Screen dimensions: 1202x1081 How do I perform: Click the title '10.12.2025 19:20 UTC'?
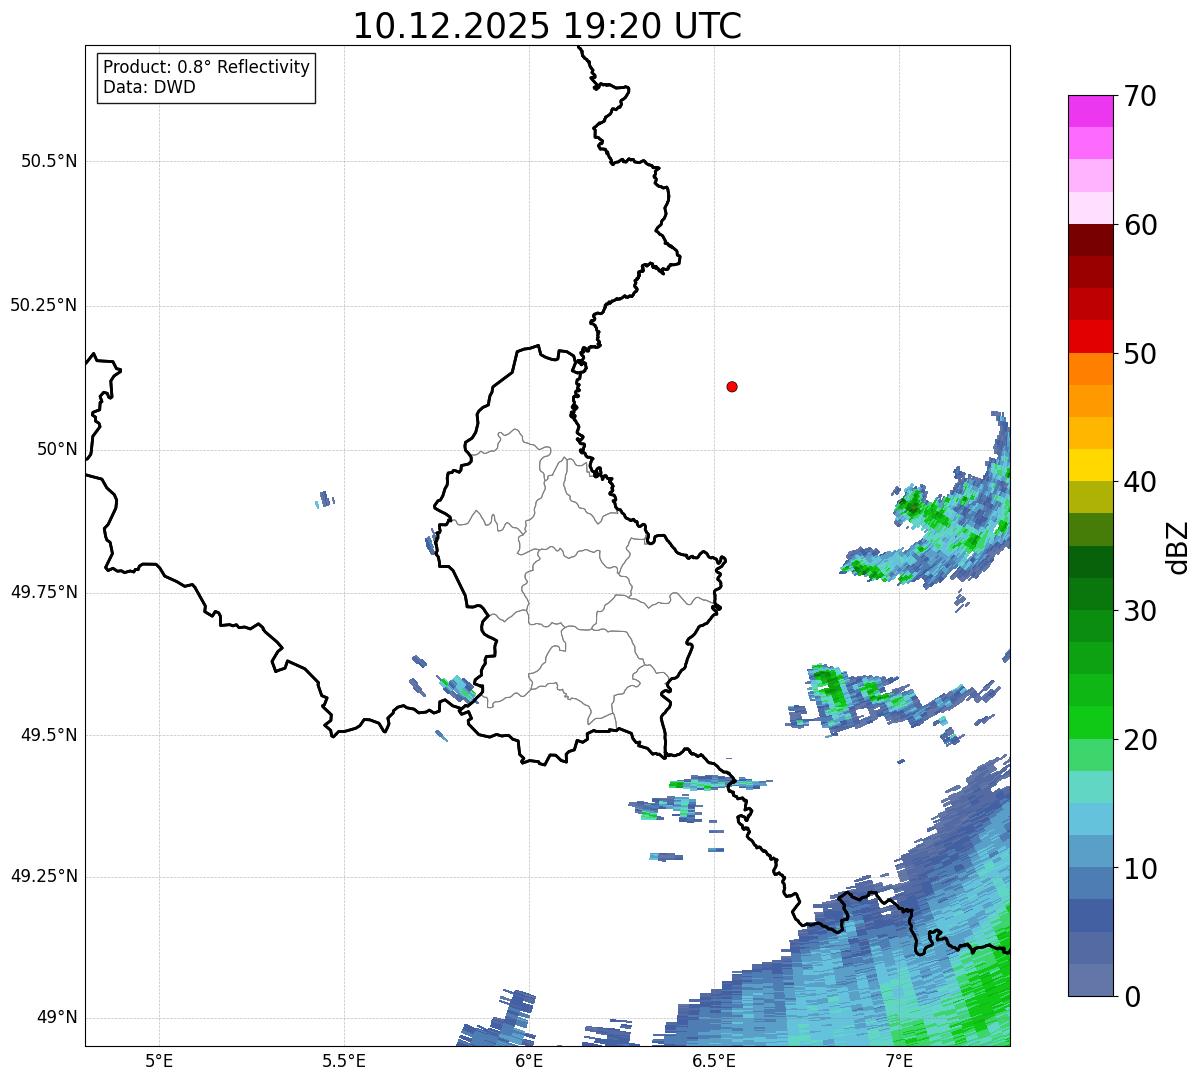tap(547, 25)
